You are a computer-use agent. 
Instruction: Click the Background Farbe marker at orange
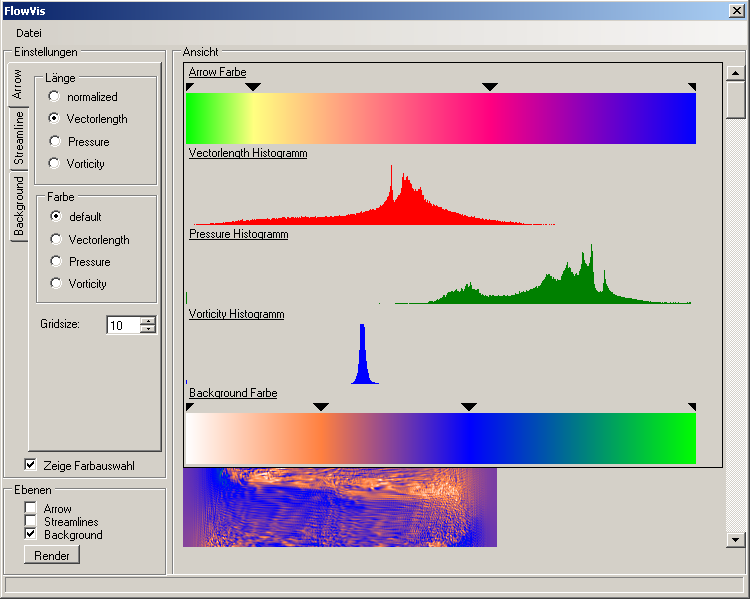click(x=321, y=407)
